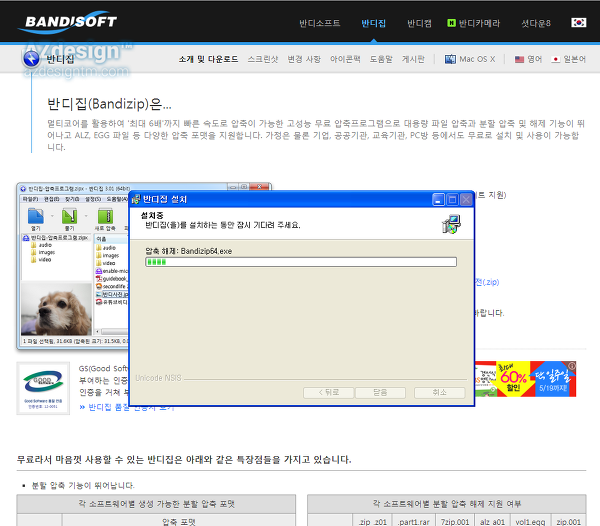Click the Mac OS X link

pyautogui.click(x=477, y=59)
